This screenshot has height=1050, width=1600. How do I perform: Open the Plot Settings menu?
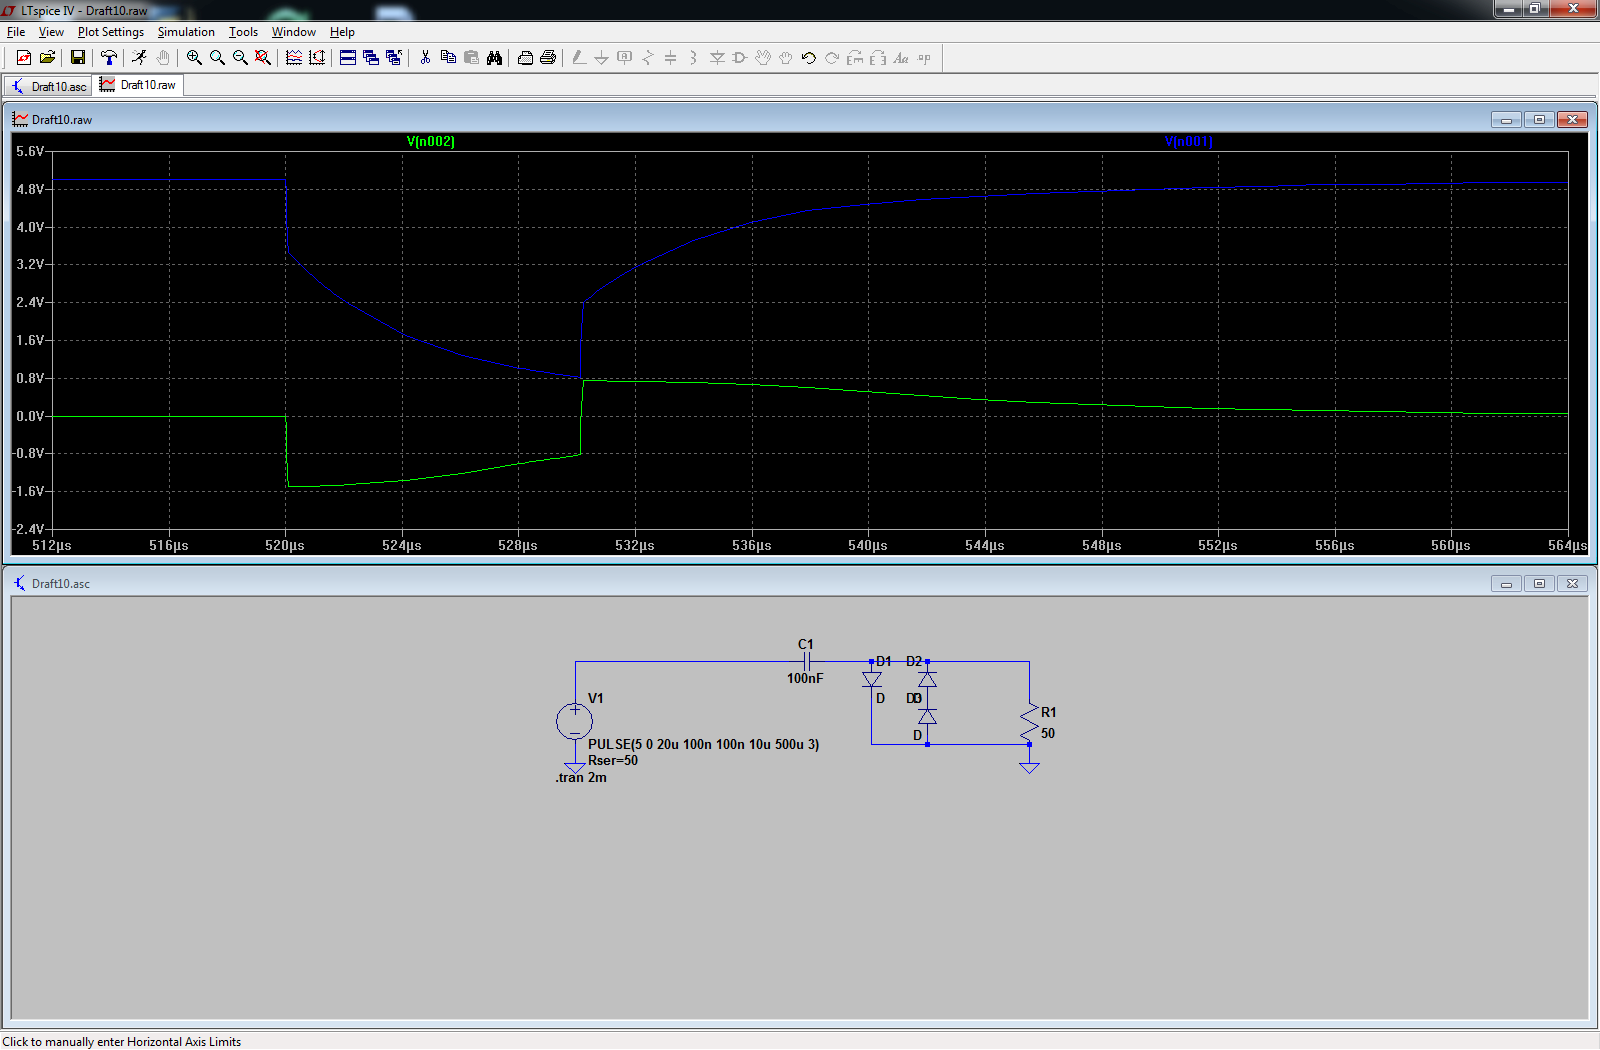pyautogui.click(x=111, y=32)
